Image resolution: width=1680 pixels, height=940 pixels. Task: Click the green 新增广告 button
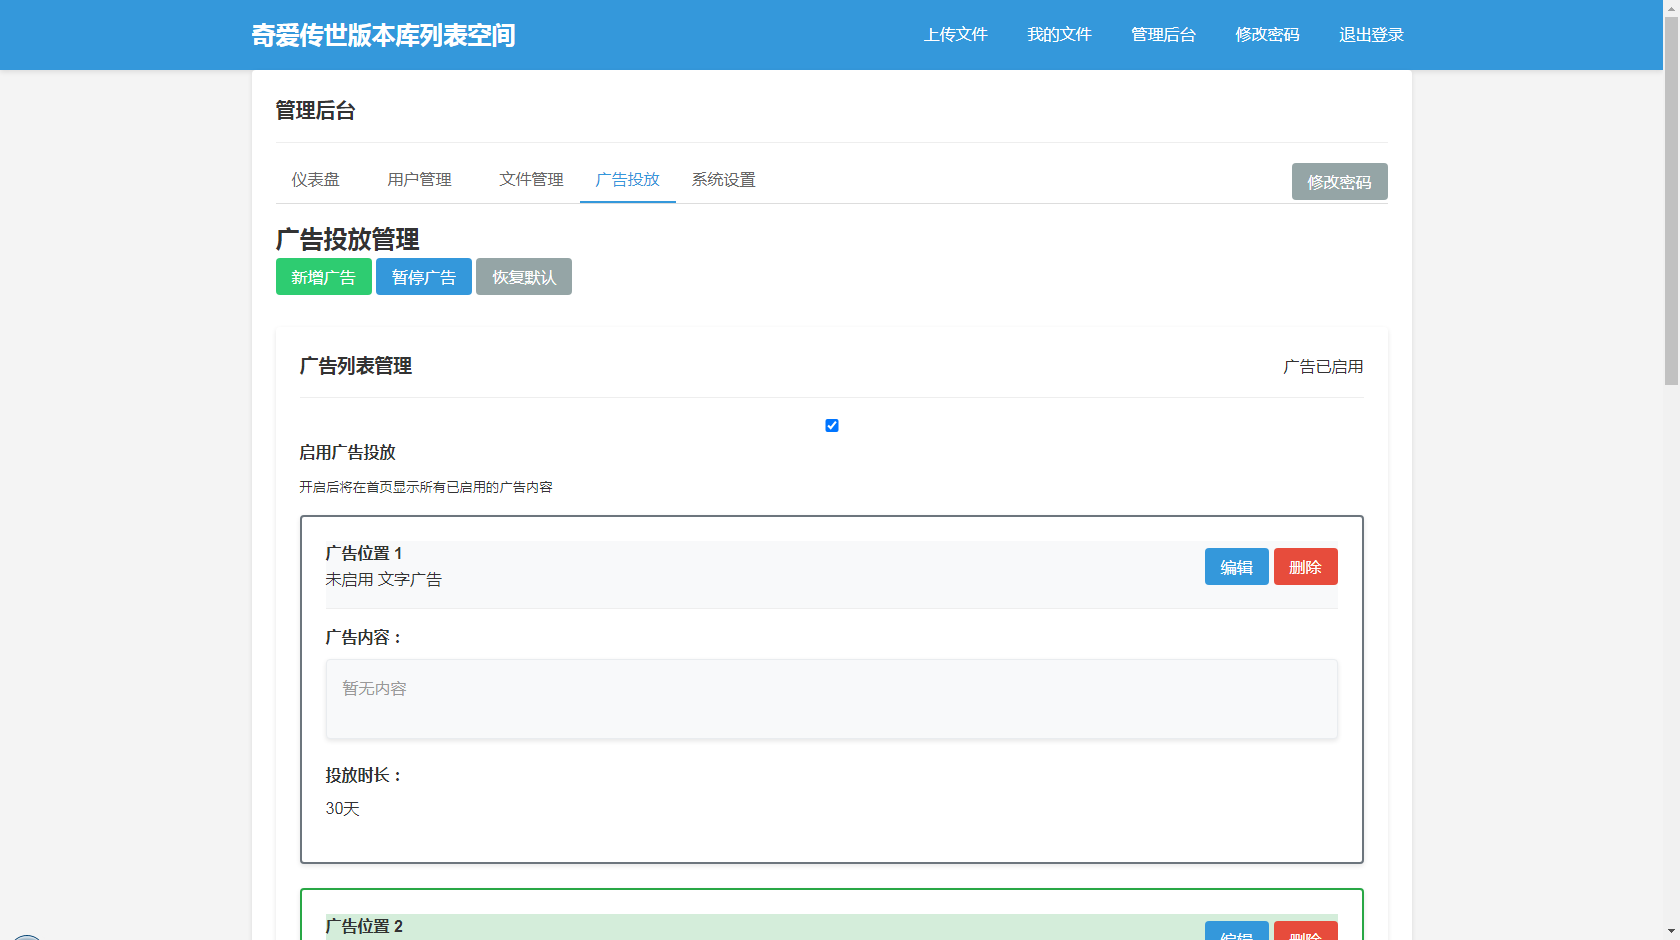323,277
